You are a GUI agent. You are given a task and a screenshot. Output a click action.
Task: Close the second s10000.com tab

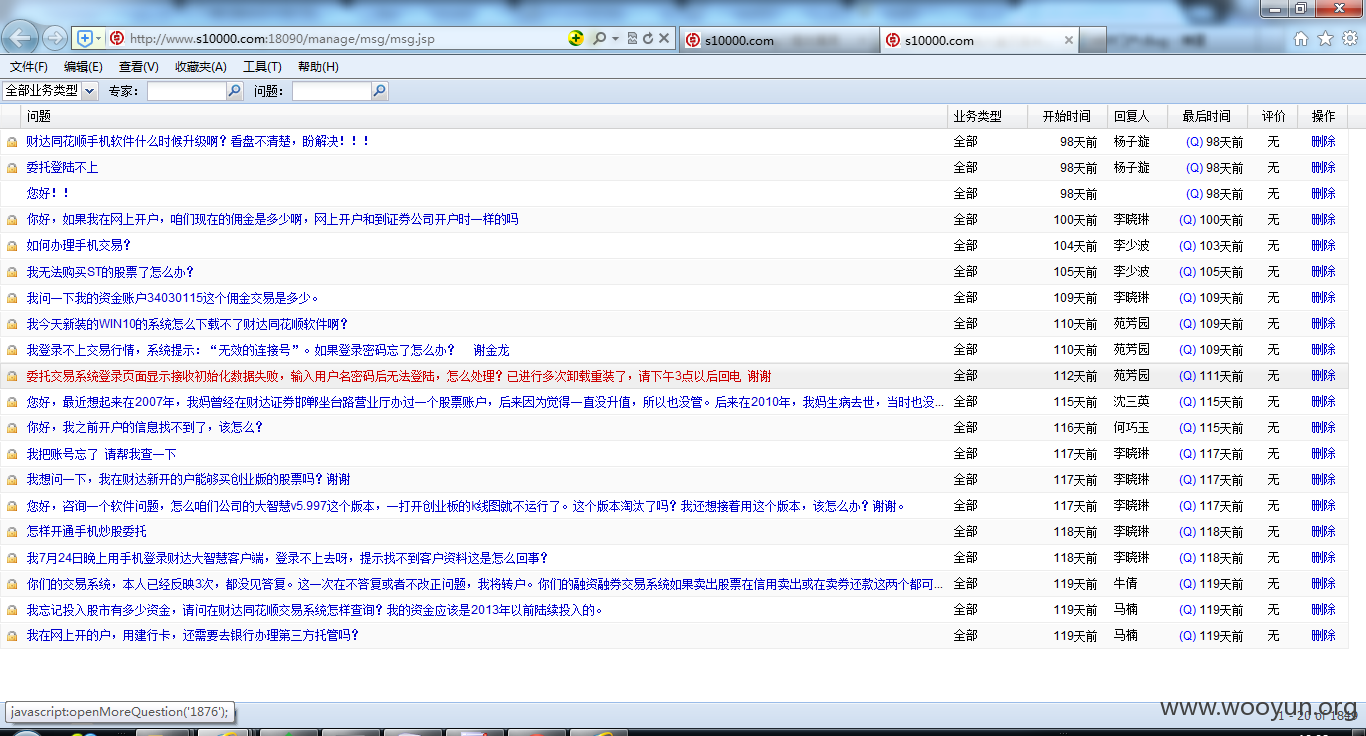1068,40
